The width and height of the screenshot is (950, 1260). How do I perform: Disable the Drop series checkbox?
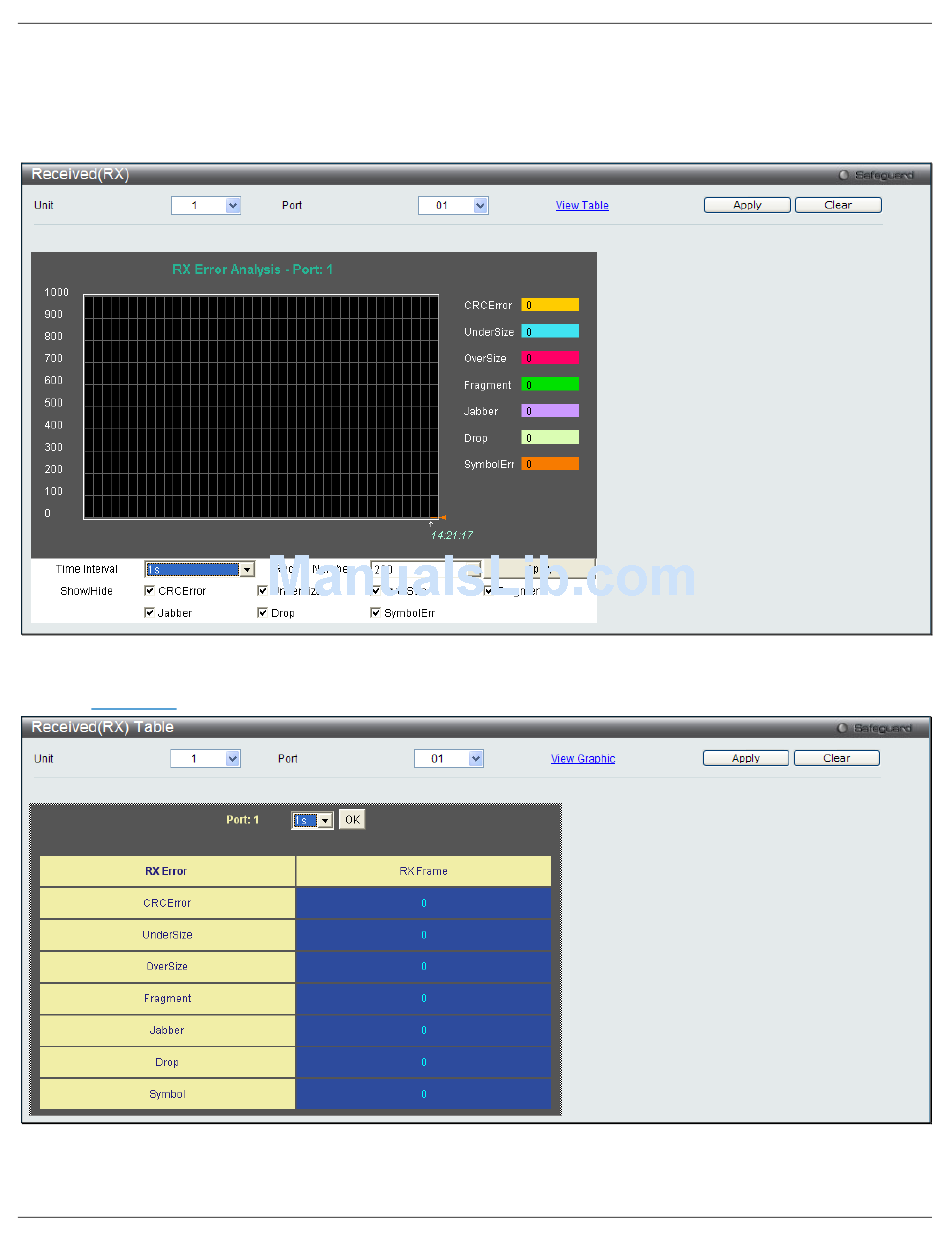(263, 613)
